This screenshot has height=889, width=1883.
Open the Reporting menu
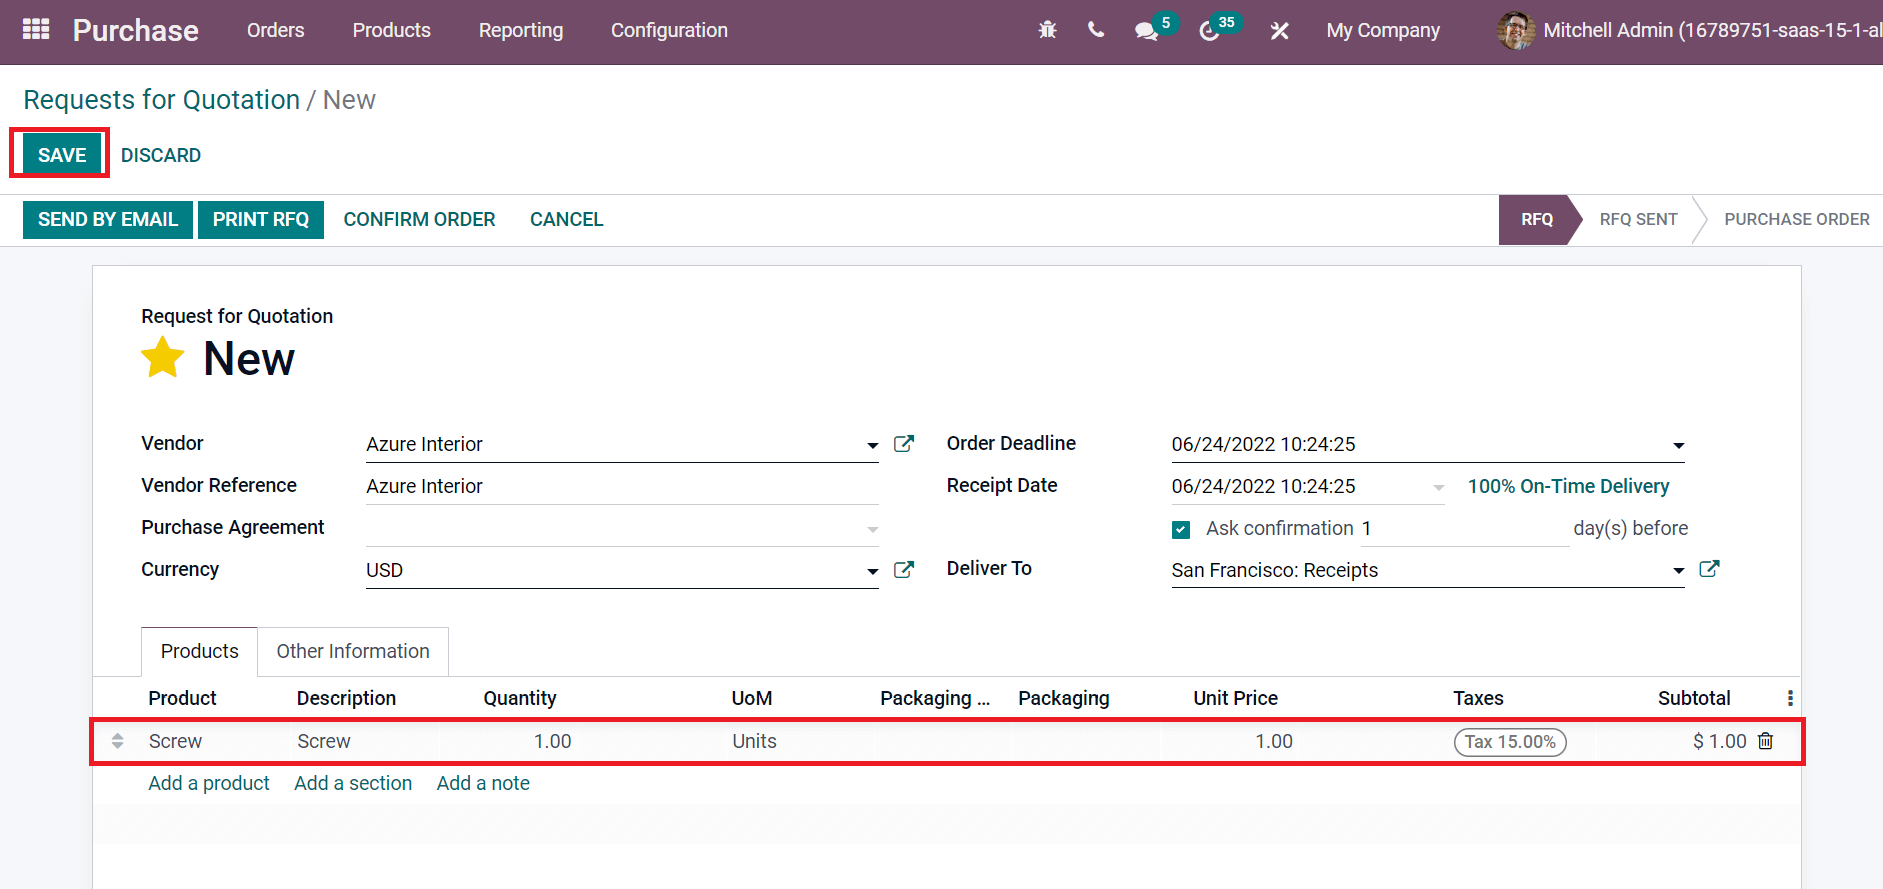coord(521,30)
